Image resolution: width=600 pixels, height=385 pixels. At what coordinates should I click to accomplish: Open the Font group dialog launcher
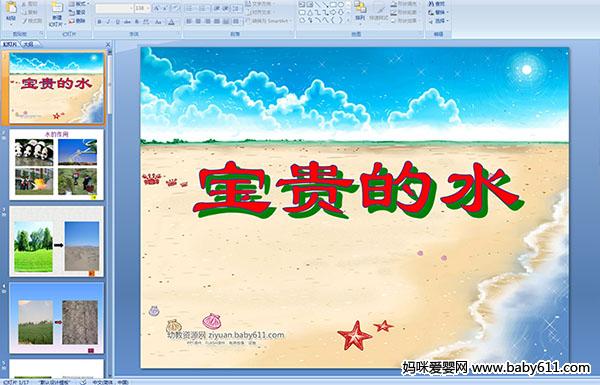[x=179, y=34]
